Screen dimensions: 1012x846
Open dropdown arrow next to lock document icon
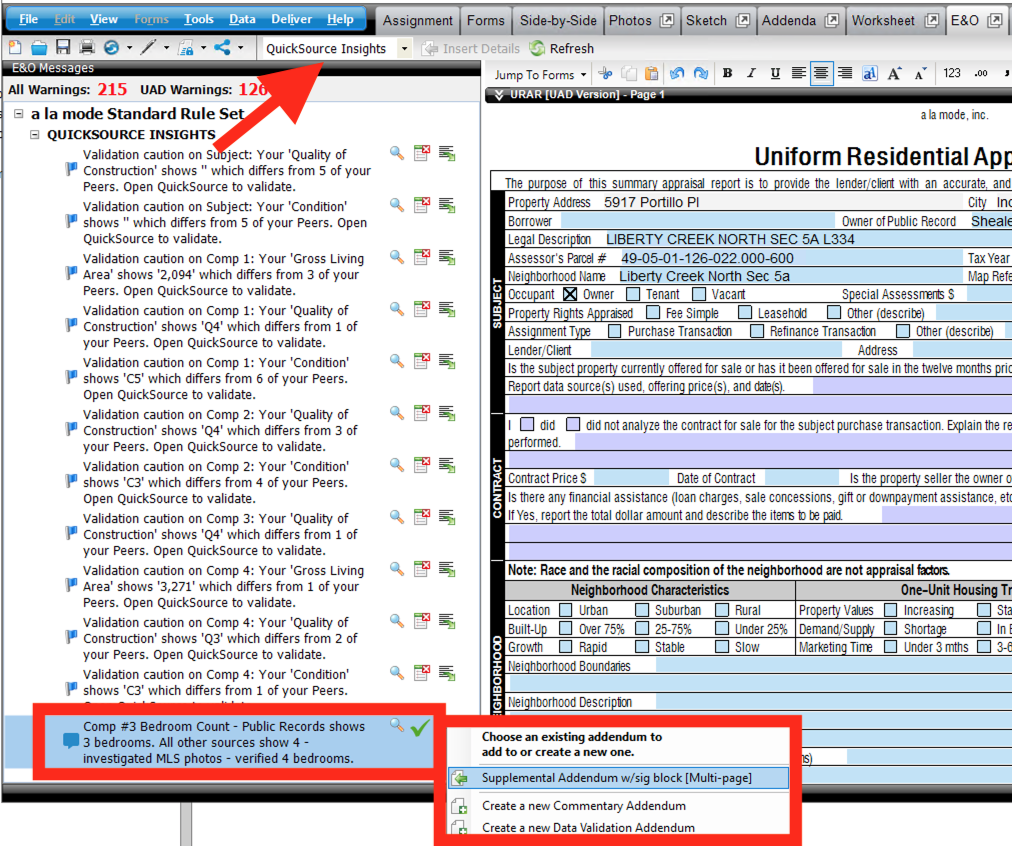click(x=203, y=48)
